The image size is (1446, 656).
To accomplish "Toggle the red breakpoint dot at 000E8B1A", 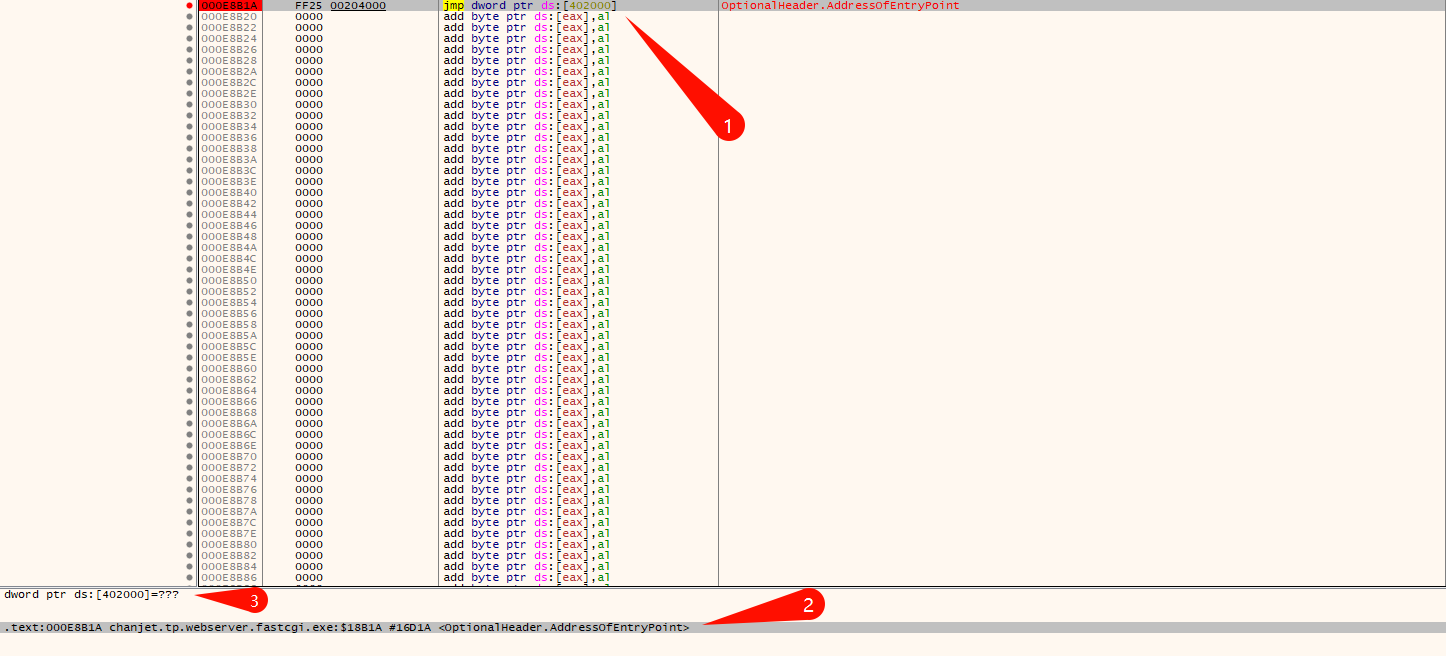I will point(189,6).
